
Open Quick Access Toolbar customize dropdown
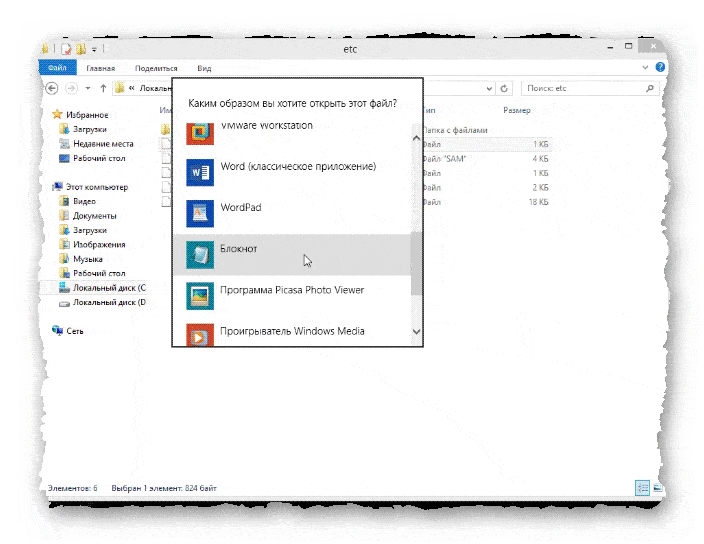tap(94, 49)
